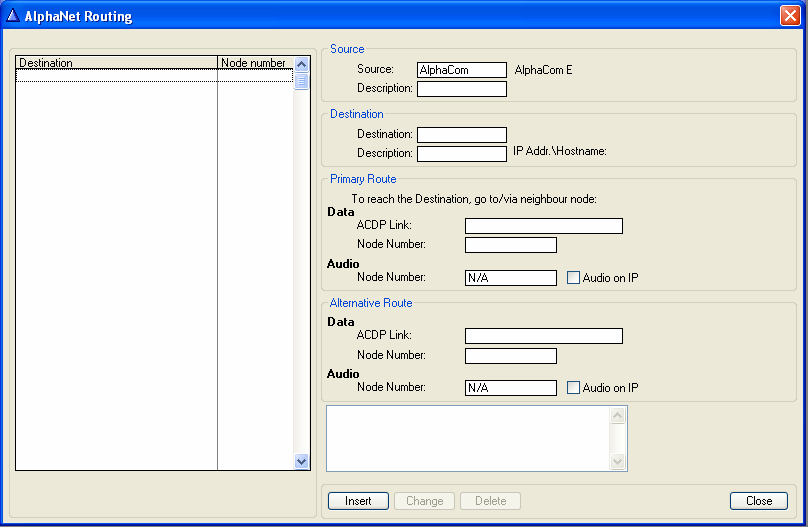Click Alternative Route Data Node Number field
The height and width of the screenshot is (527, 808).
pyautogui.click(x=510, y=356)
